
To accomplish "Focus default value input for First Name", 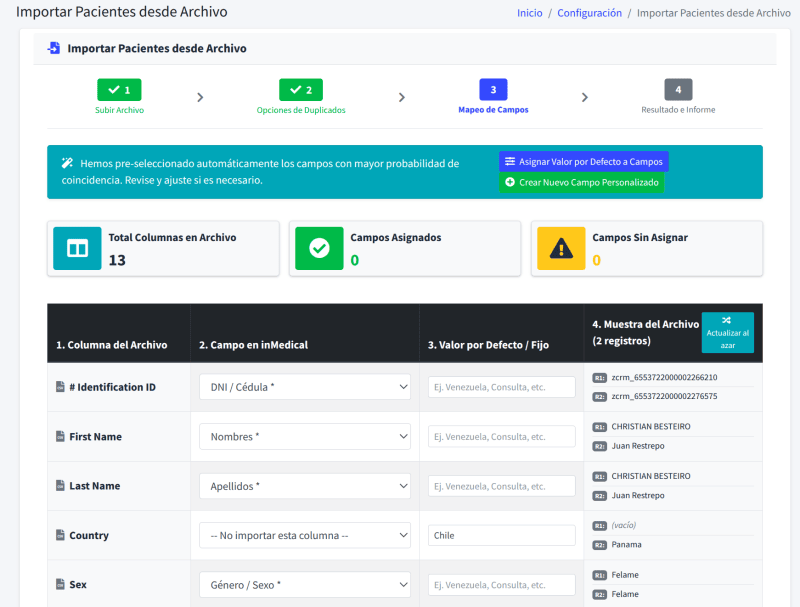I will tap(502, 437).
